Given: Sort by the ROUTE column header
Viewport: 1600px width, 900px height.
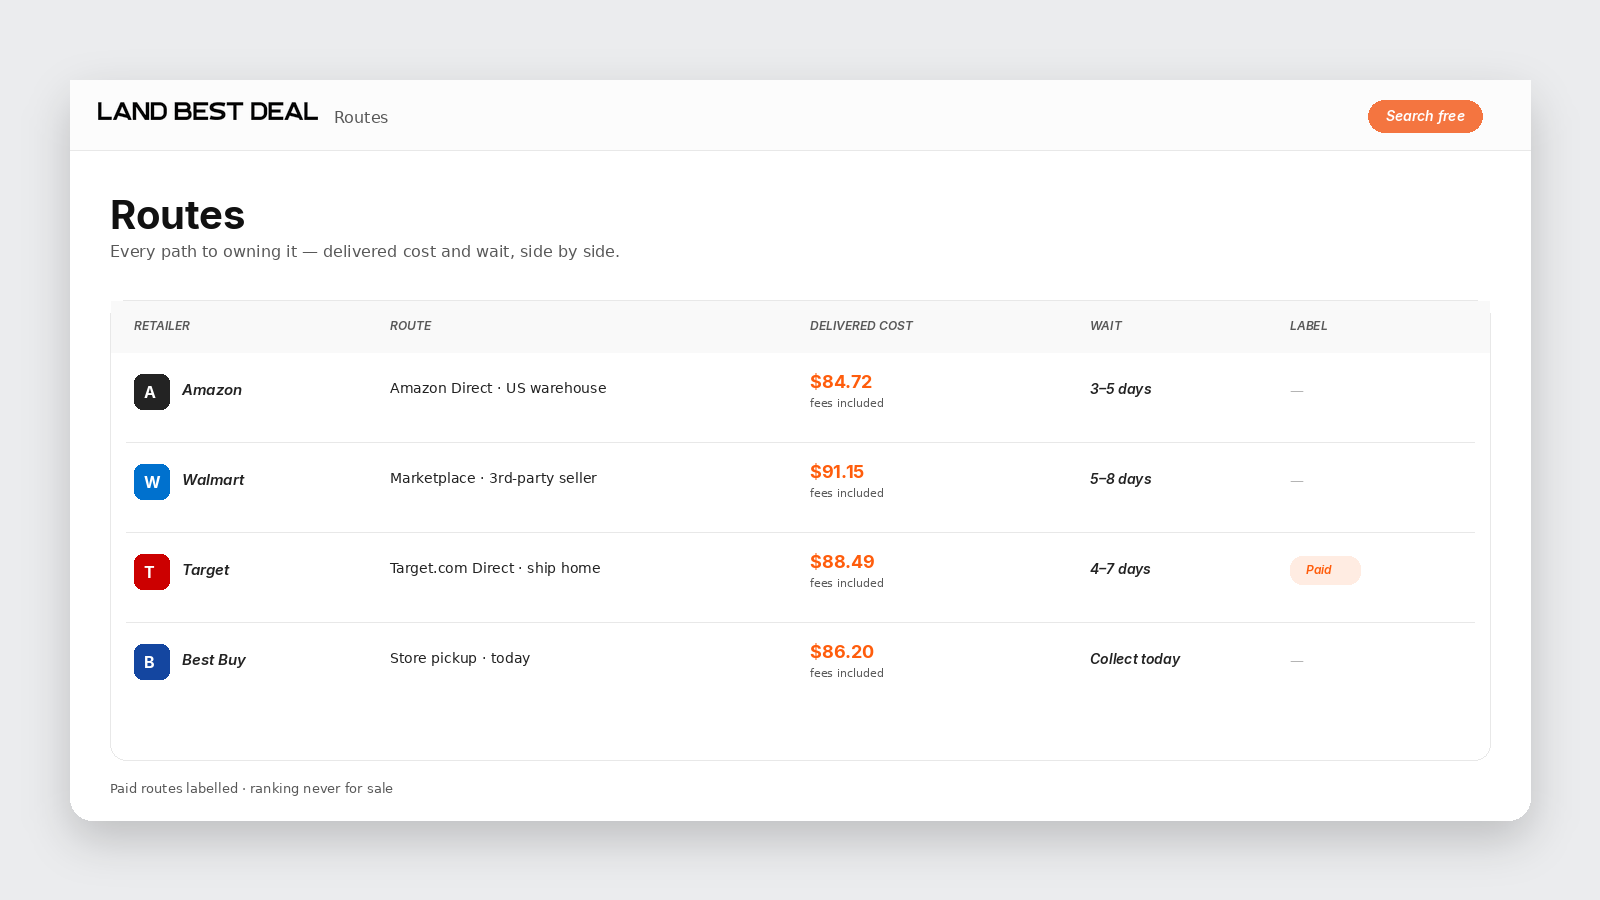Looking at the screenshot, I should [411, 326].
